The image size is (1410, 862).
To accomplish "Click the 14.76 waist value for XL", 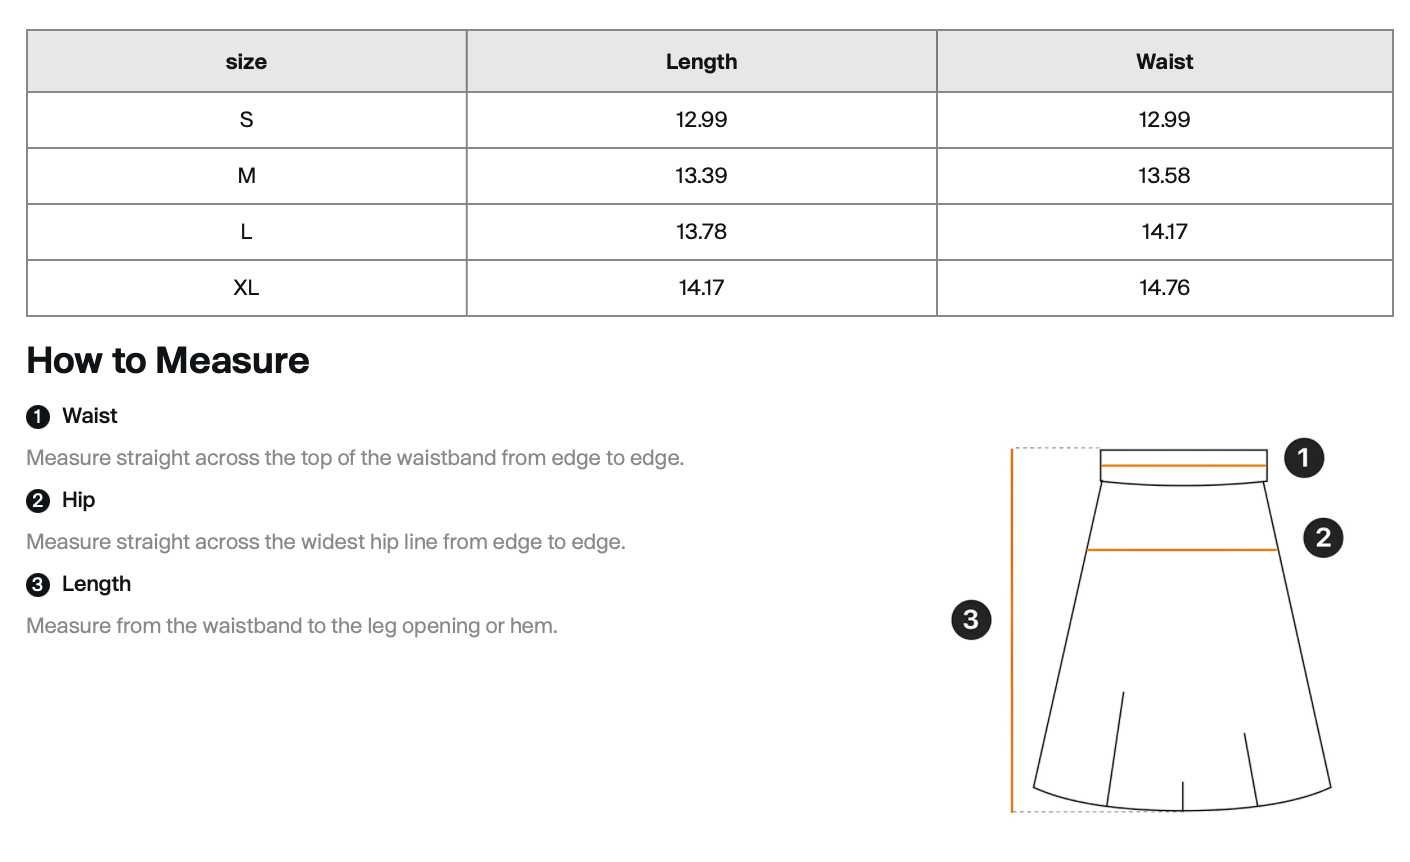I will tap(1164, 288).
